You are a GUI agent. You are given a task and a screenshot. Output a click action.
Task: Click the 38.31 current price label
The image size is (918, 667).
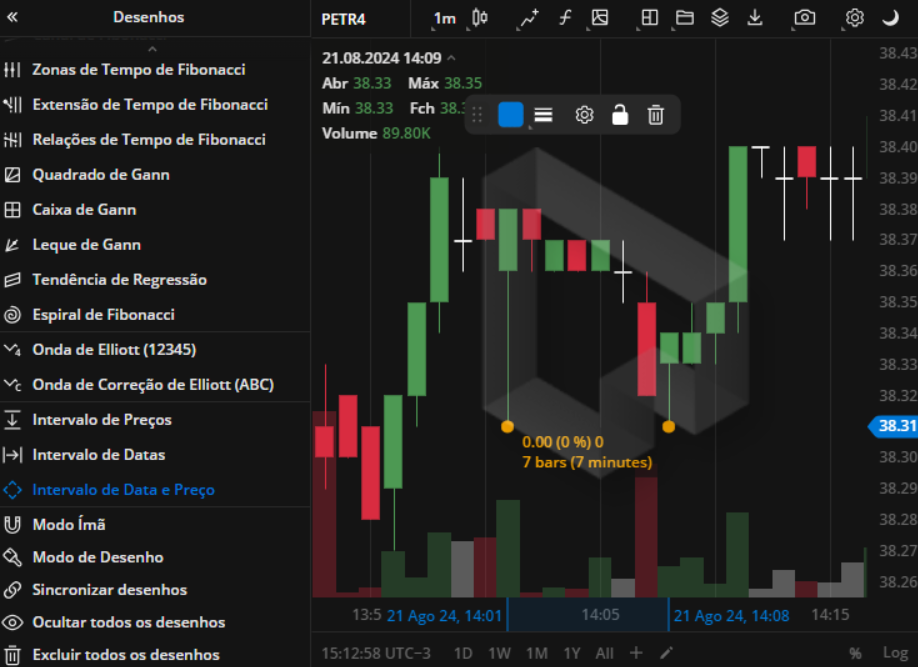893,426
